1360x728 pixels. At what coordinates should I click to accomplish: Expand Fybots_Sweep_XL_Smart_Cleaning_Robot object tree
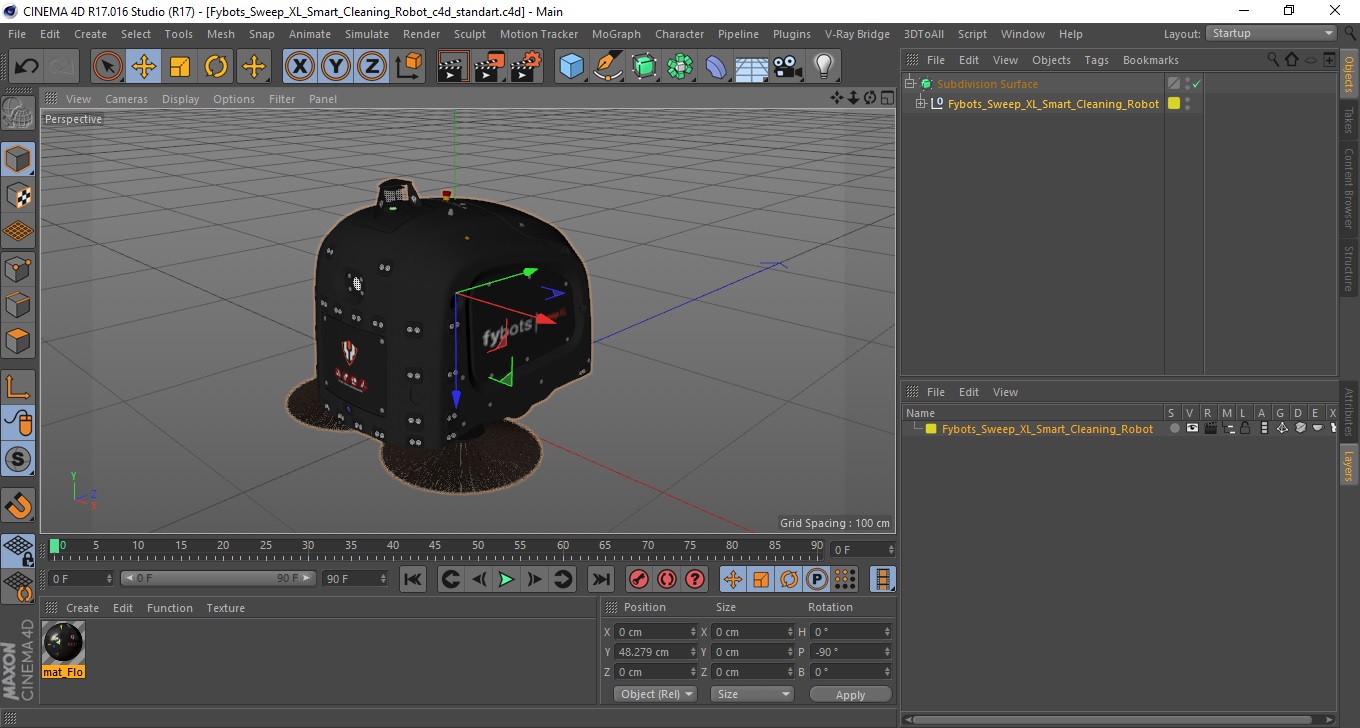pos(921,103)
